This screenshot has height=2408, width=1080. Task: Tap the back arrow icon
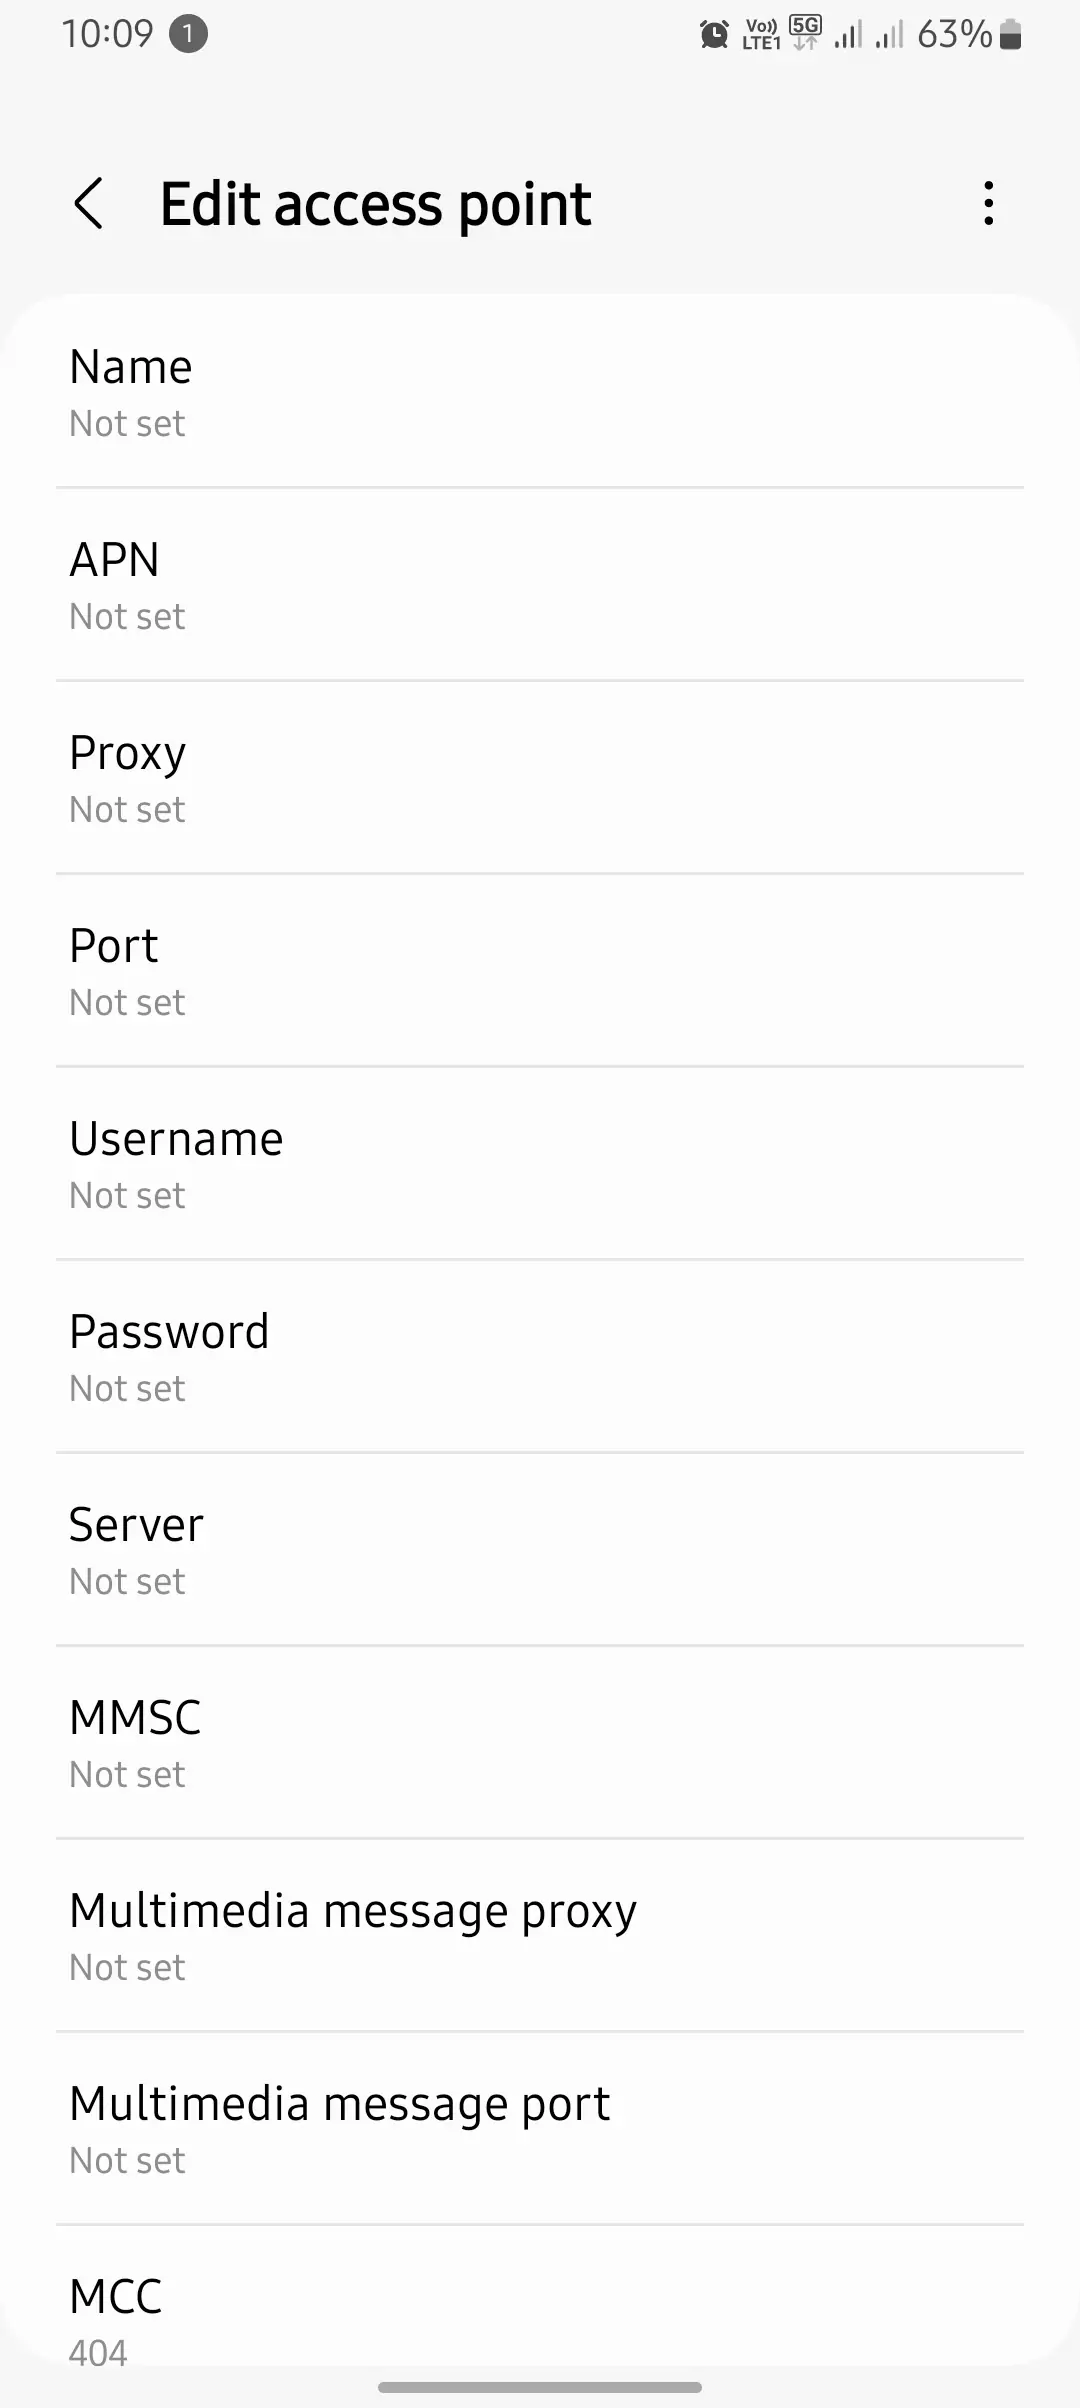89,204
